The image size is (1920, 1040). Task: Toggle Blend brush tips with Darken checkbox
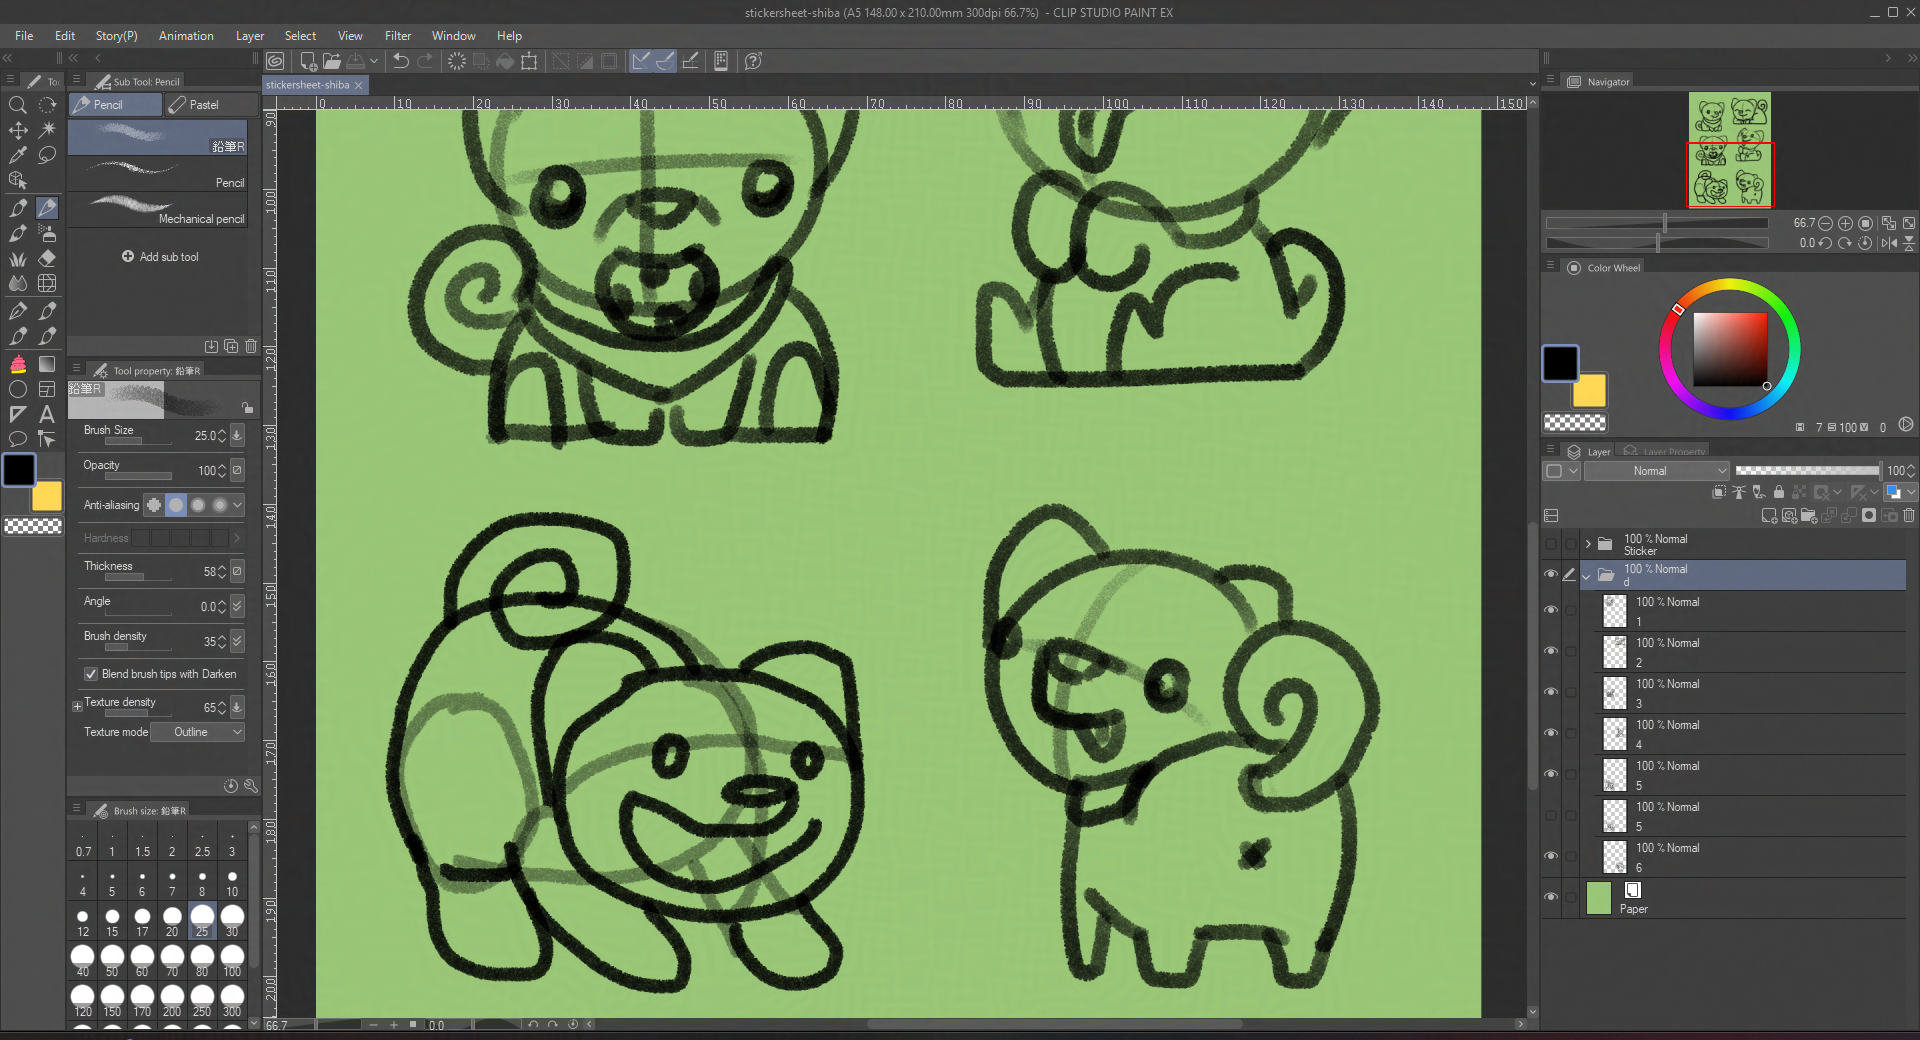91,674
